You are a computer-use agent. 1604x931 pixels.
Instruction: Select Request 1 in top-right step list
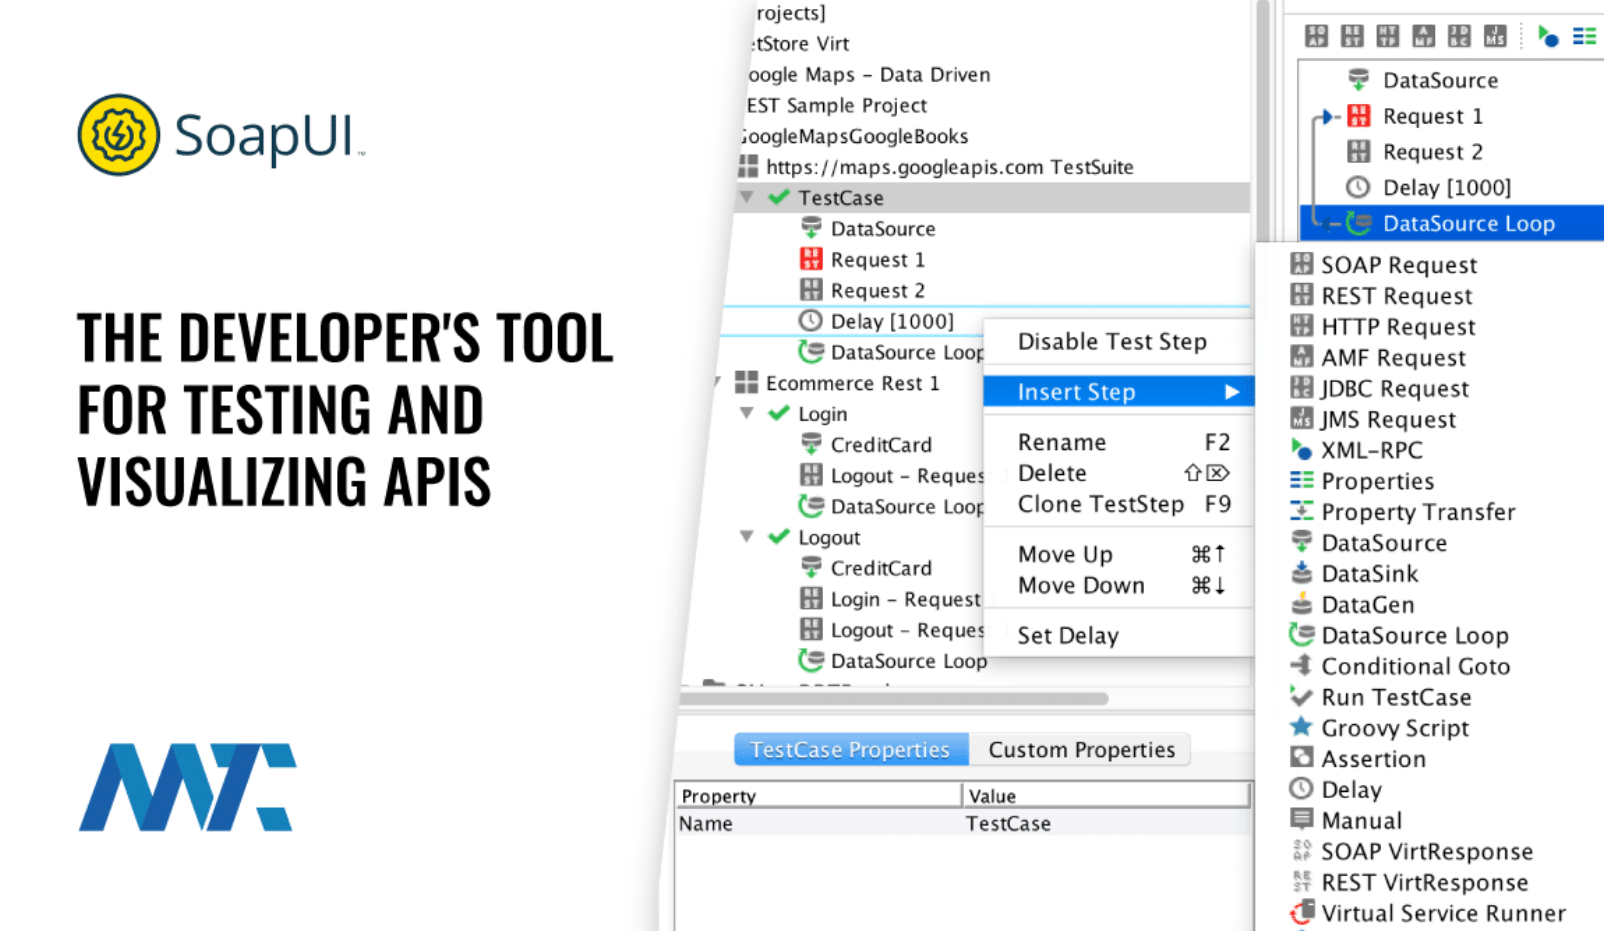click(x=1432, y=116)
